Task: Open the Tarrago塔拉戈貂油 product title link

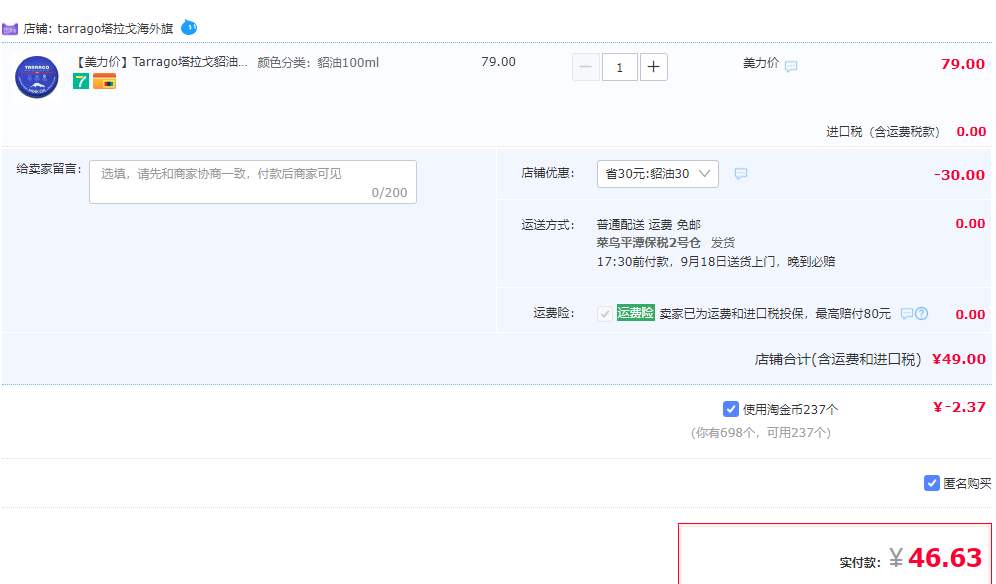Action: click(161, 62)
